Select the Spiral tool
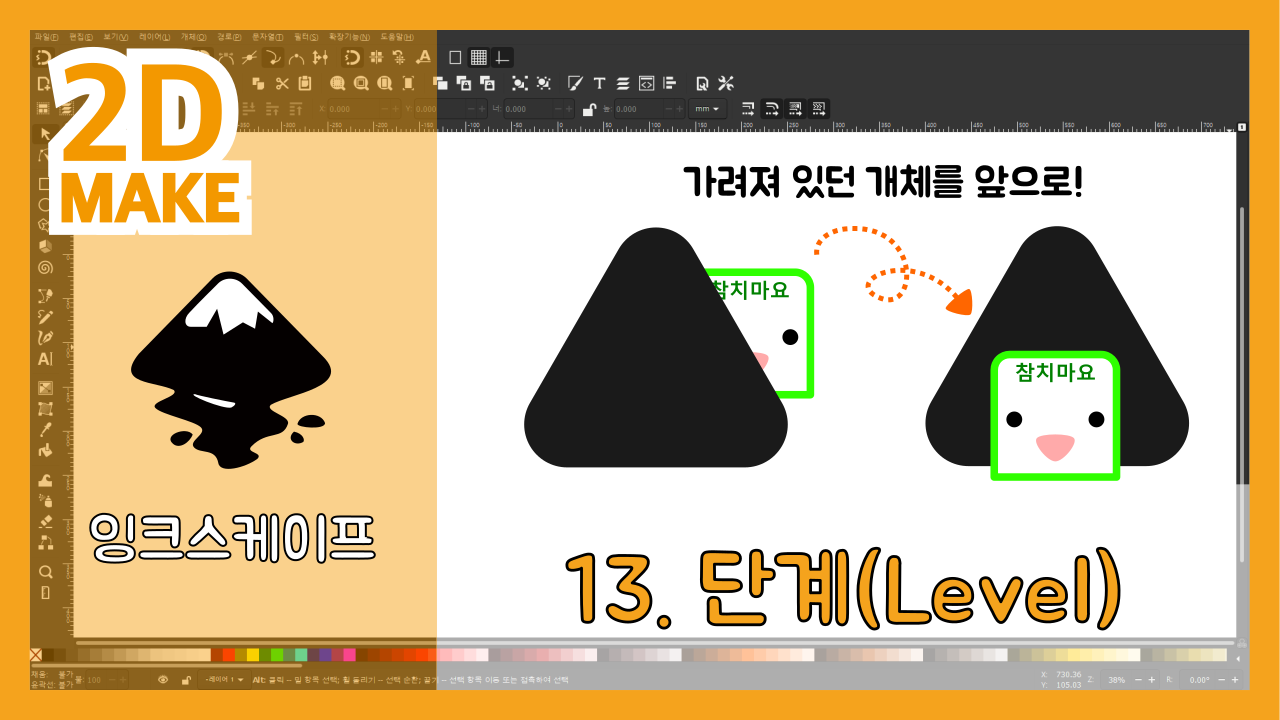This screenshot has height=720, width=1280. coord(45,267)
